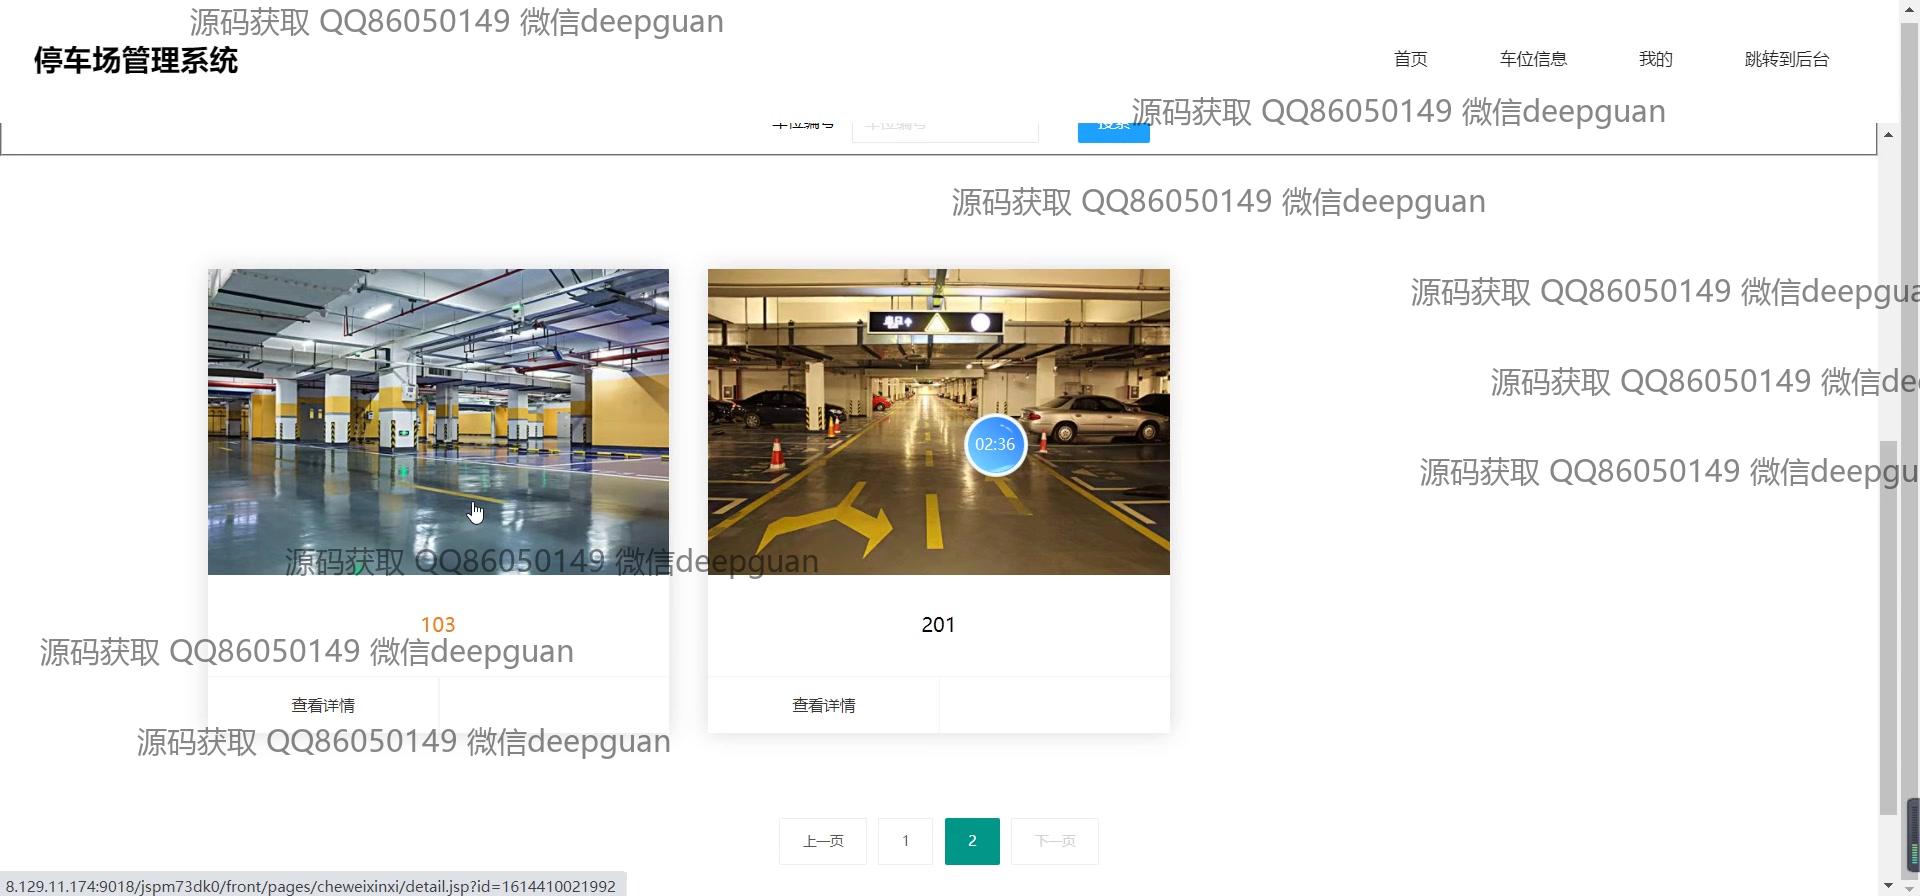Click the orange 103 space title

pos(438,624)
